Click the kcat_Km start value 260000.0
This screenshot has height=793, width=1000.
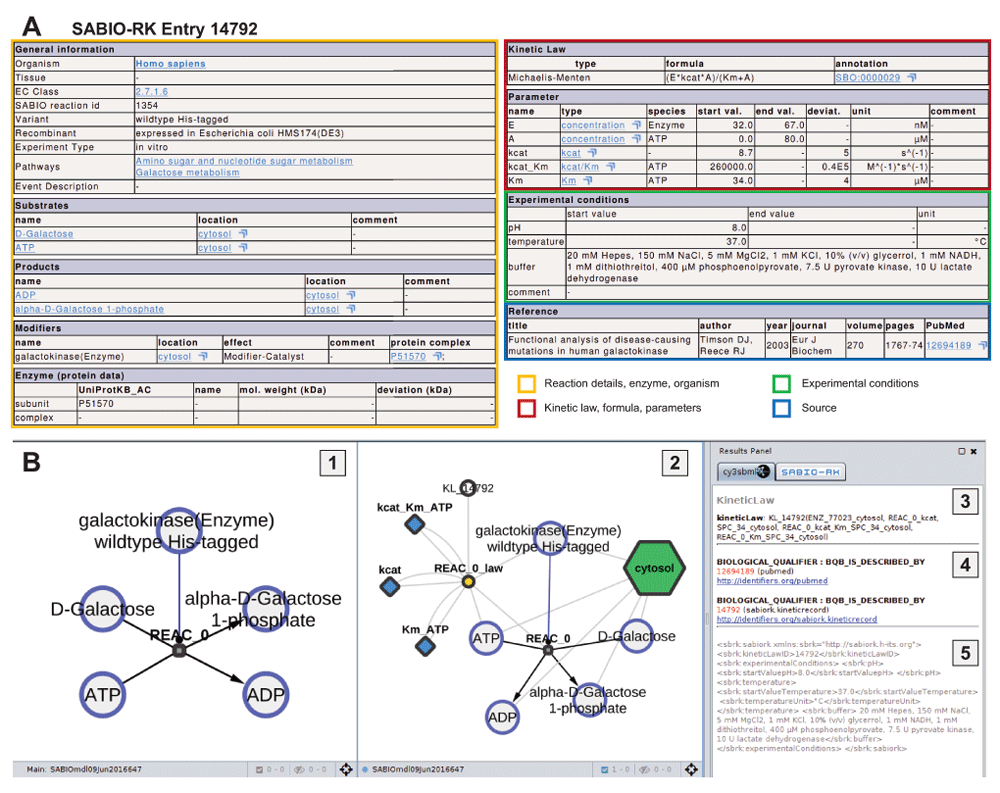(731, 167)
